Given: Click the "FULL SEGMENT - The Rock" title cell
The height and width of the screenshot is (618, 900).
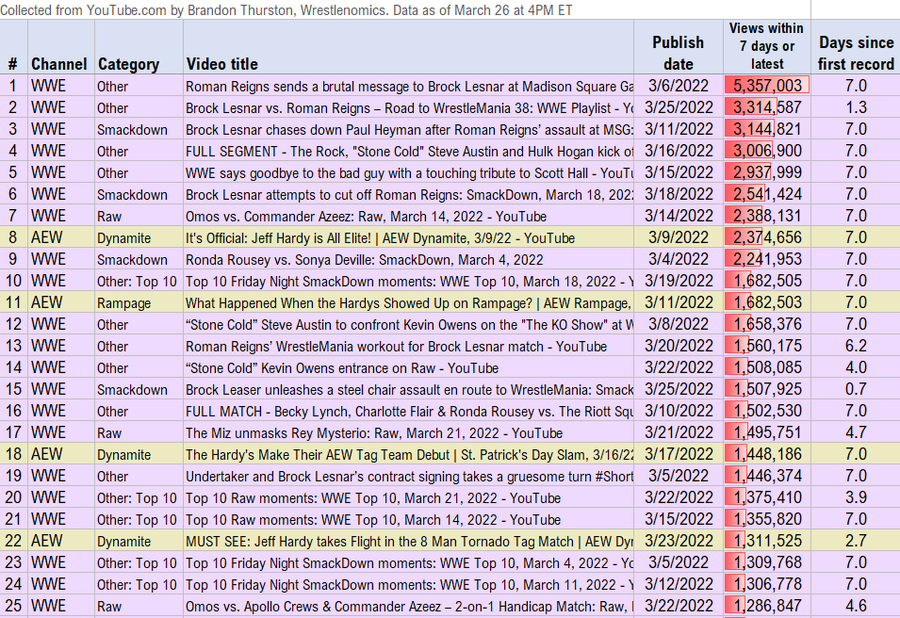Looking at the screenshot, I should point(409,151).
